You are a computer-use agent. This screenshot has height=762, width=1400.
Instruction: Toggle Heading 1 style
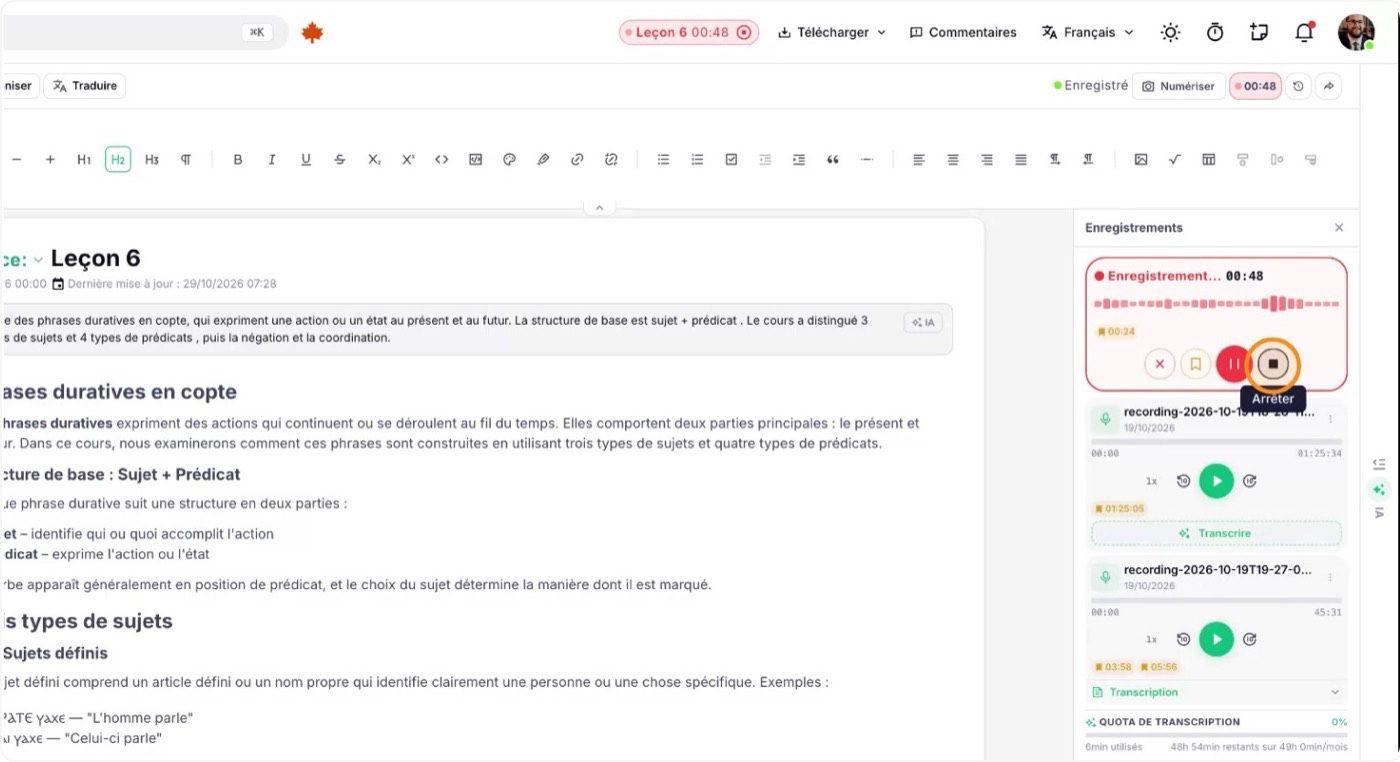[84, 160]
